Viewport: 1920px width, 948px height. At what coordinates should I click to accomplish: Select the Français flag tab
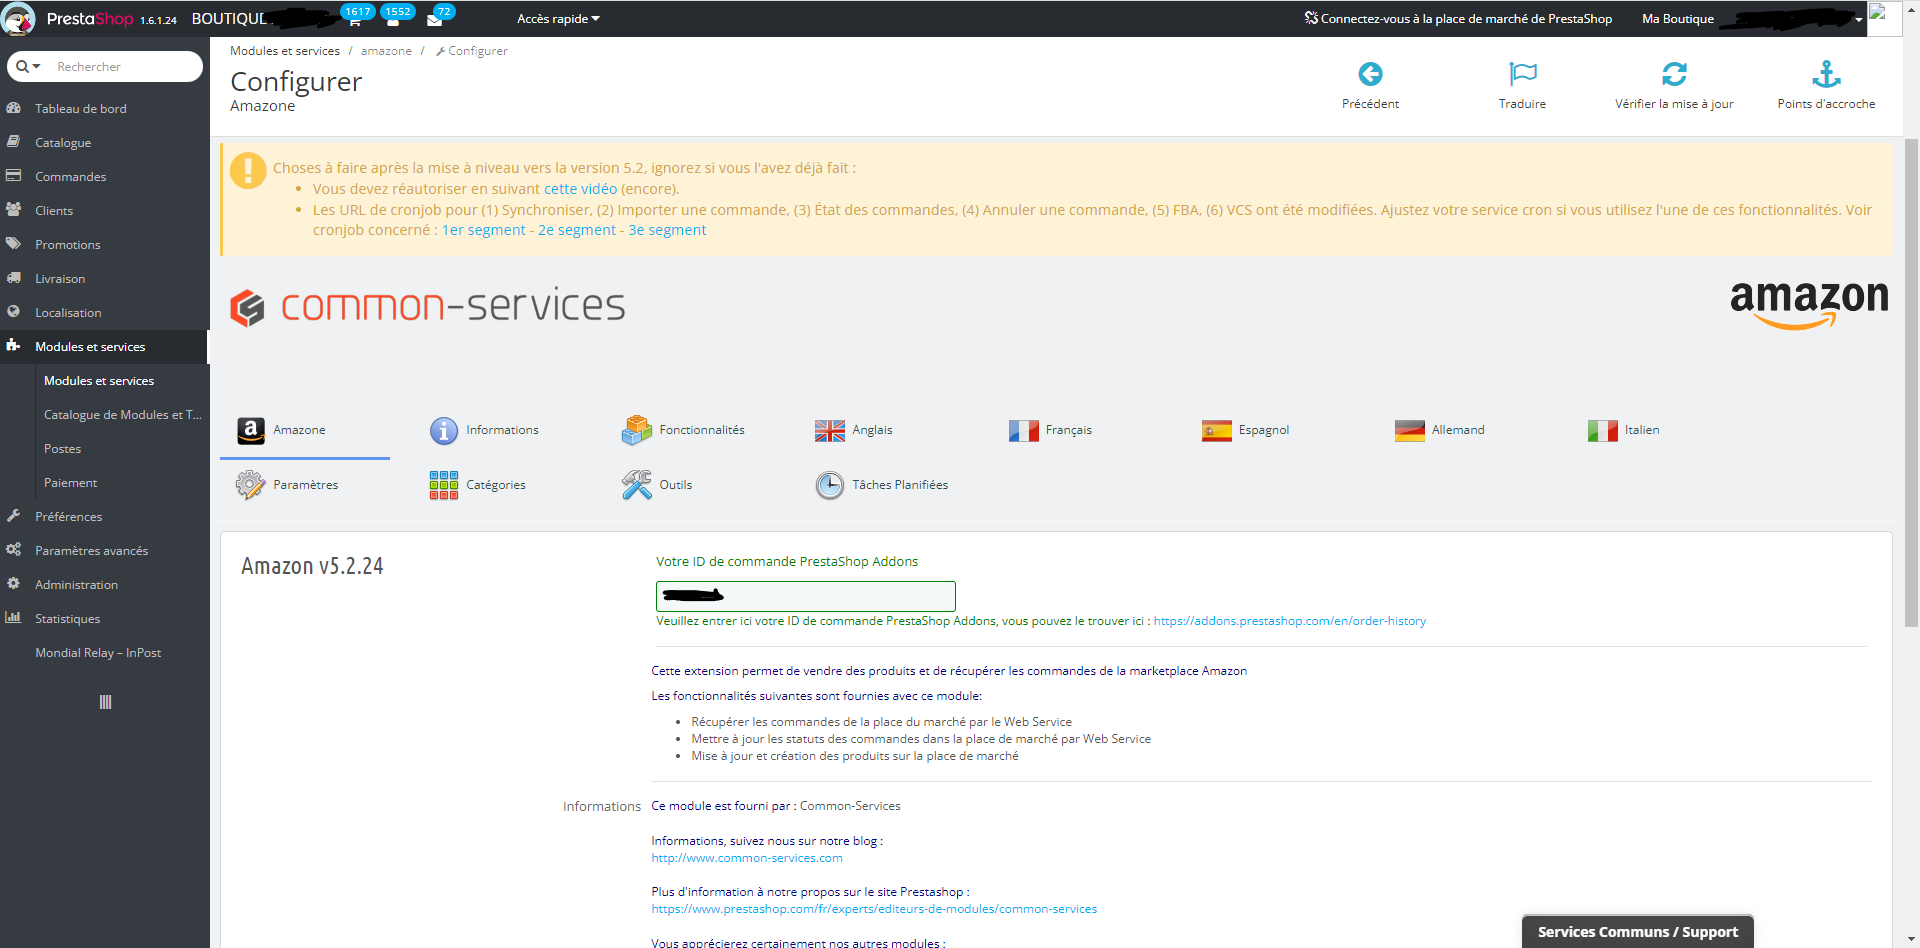1050,430
